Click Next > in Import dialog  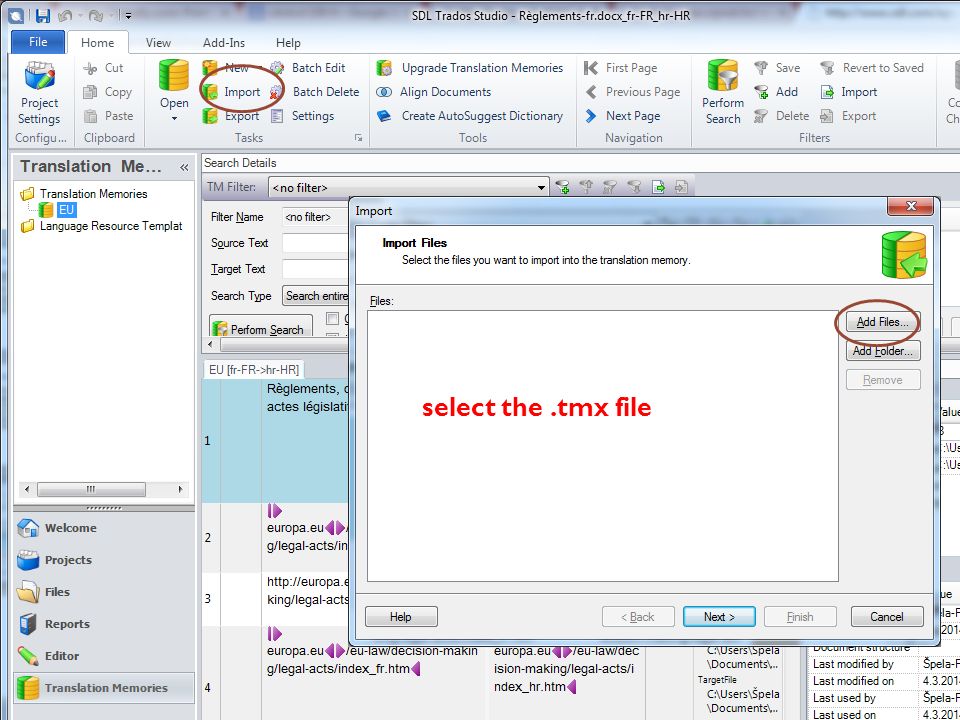[x=719, y=617]
